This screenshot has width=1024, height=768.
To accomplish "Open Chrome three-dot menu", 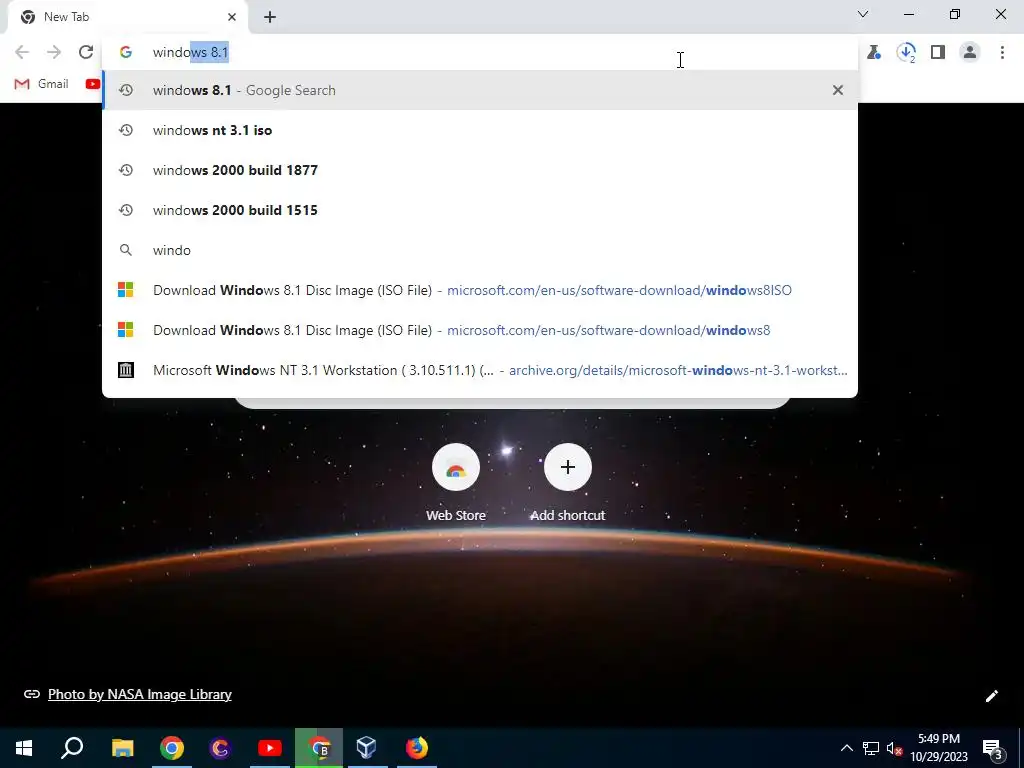I will point(1002,52).
